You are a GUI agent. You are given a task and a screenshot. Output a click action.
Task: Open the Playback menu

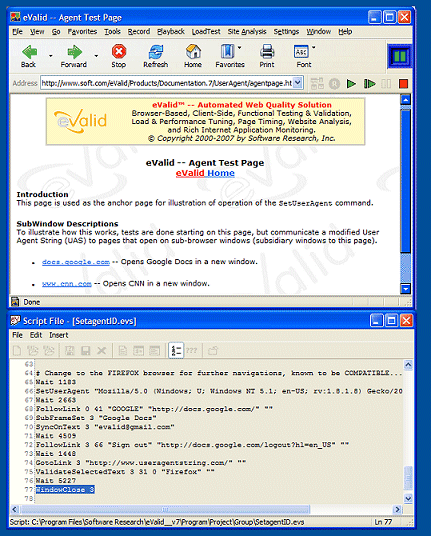coord(171,32)
